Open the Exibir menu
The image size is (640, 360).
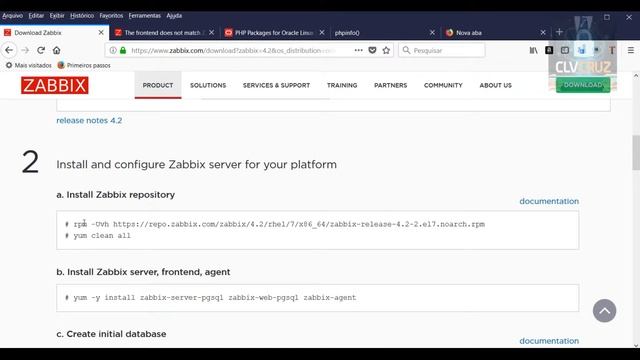click(x=57, y=16)
